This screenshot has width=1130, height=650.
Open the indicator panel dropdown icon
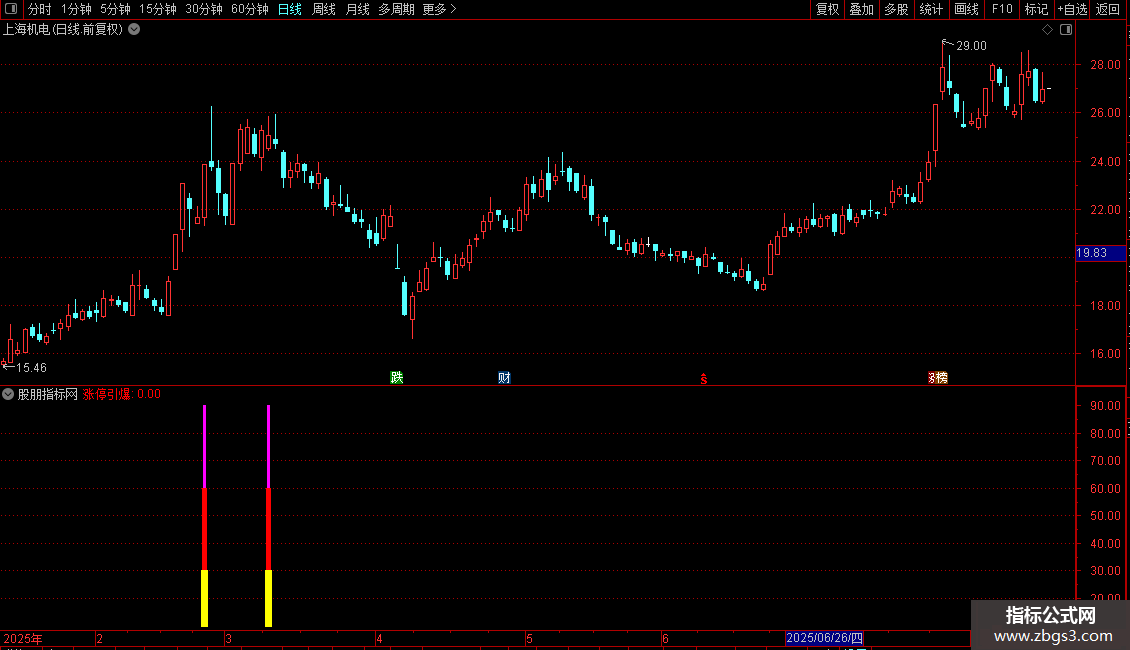[x=8, y=394]
